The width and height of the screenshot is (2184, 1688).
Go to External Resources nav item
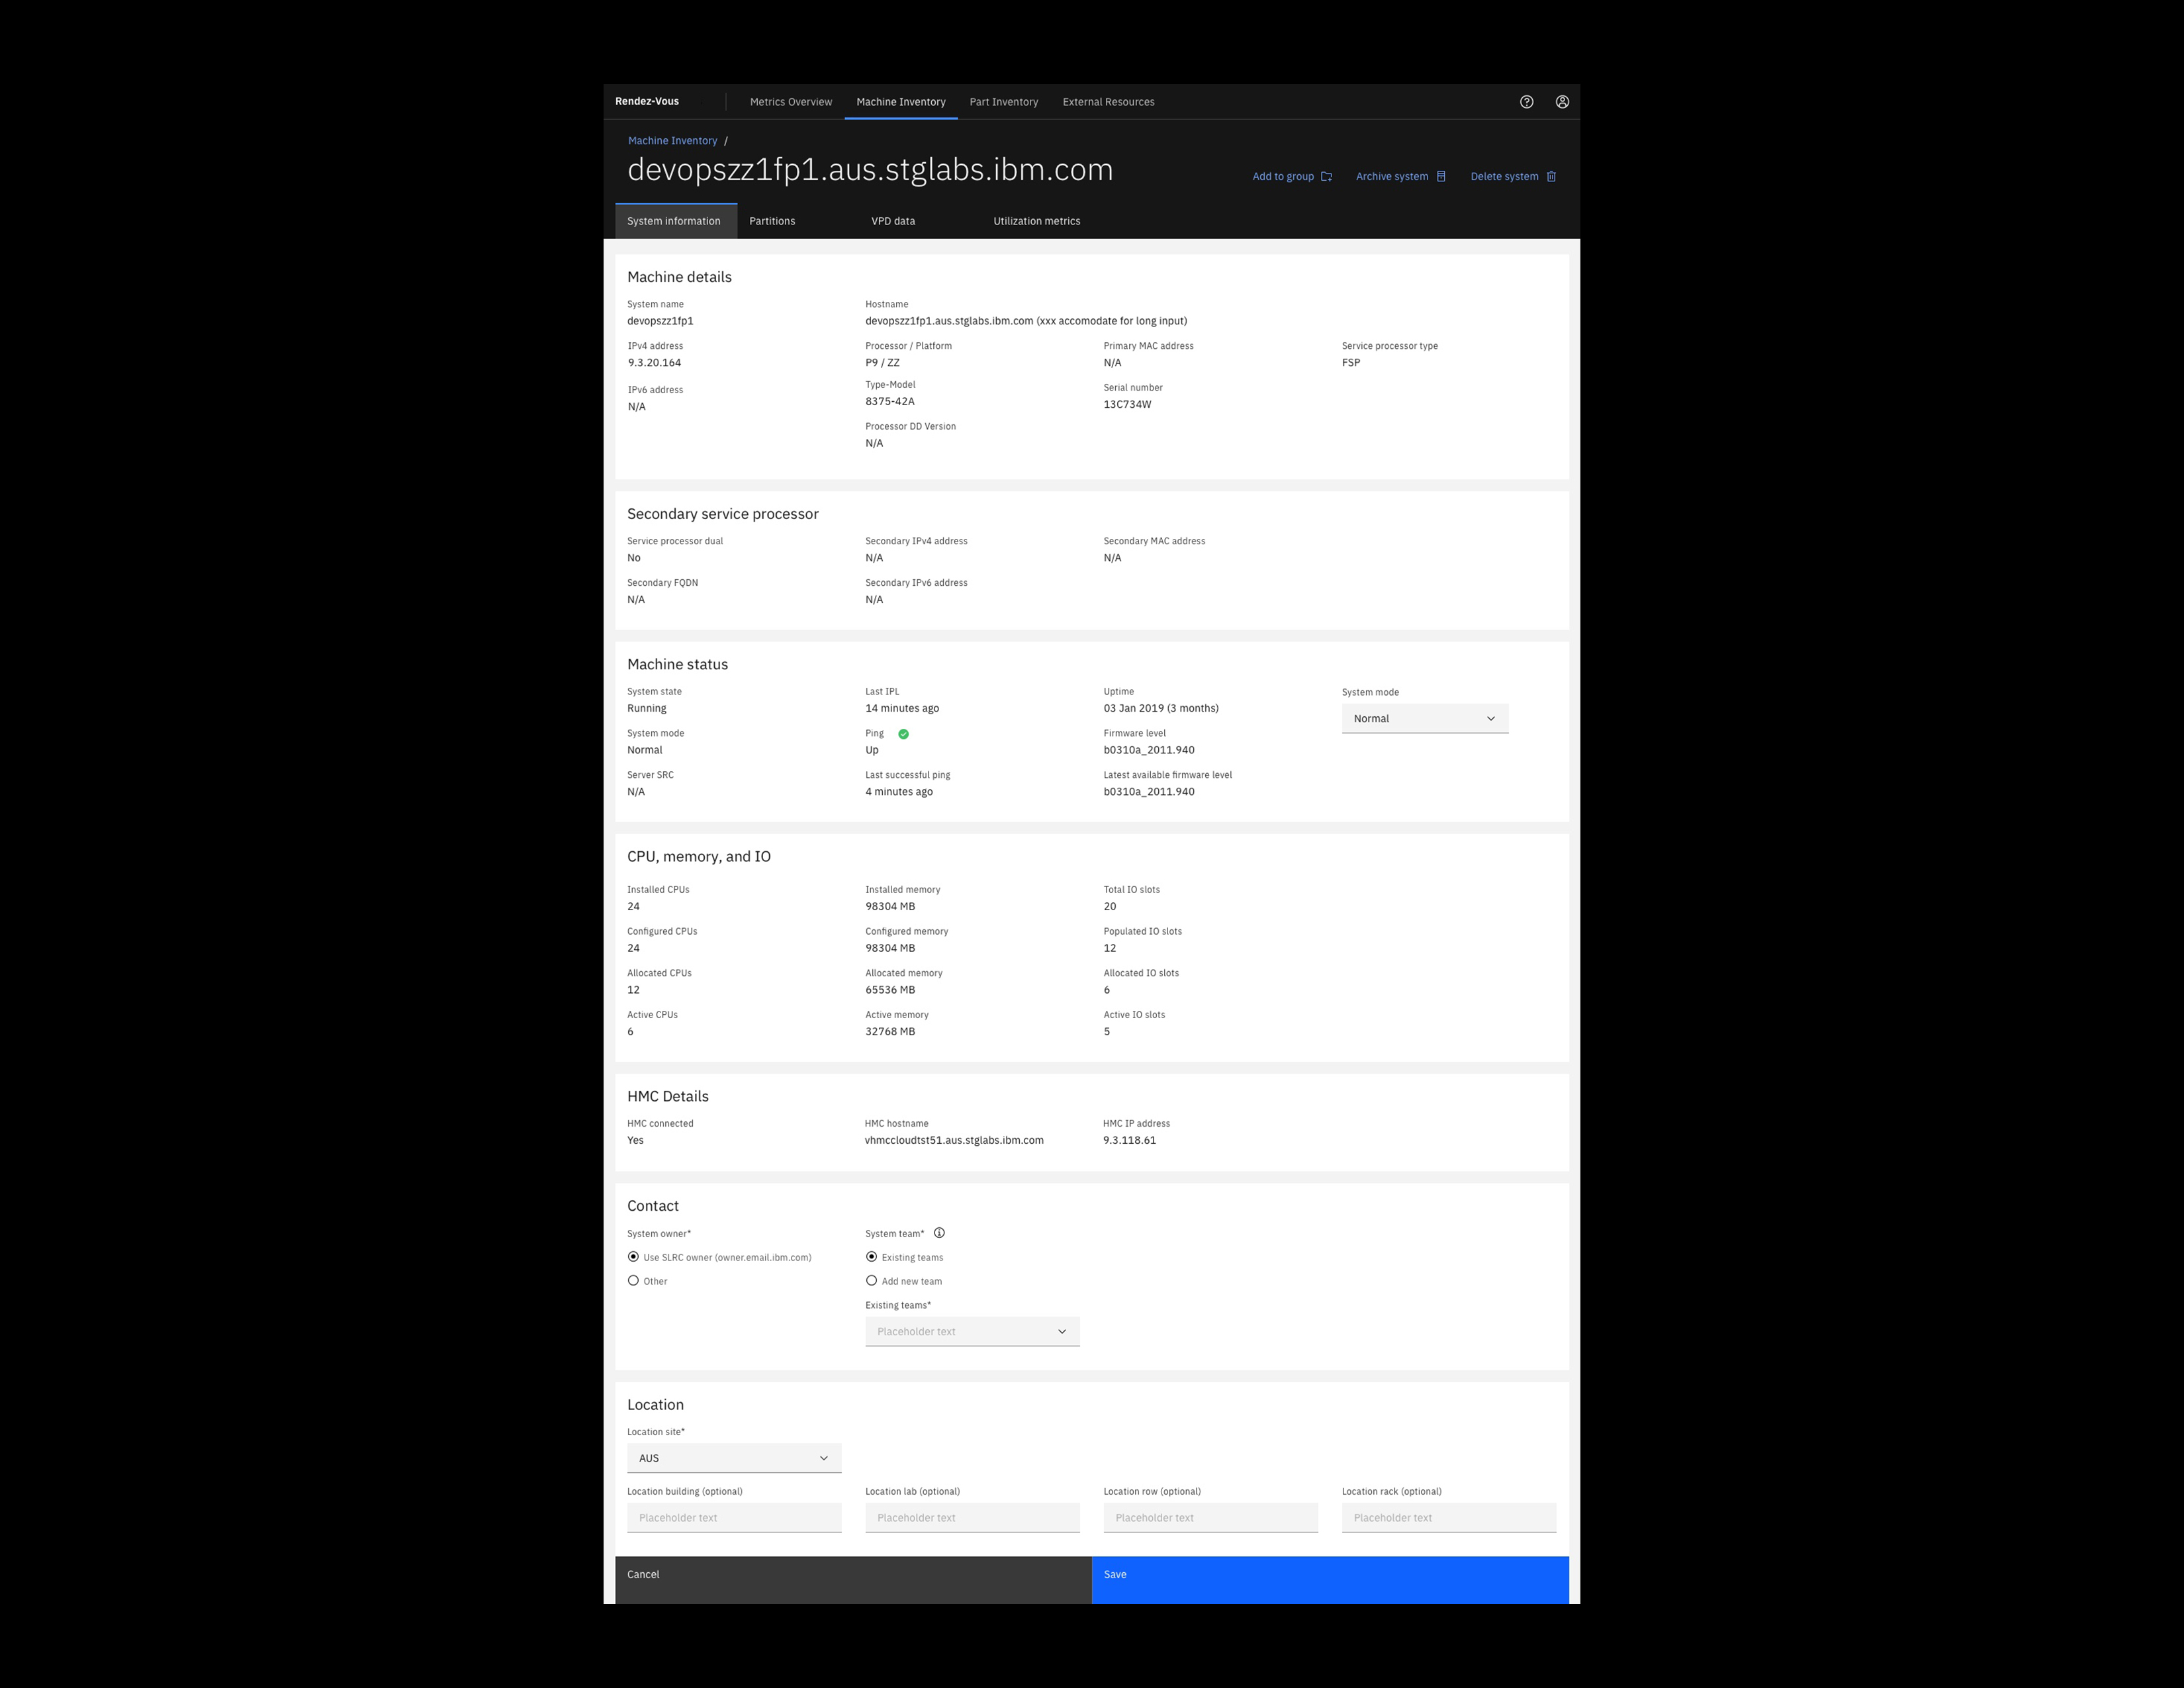1108,102
